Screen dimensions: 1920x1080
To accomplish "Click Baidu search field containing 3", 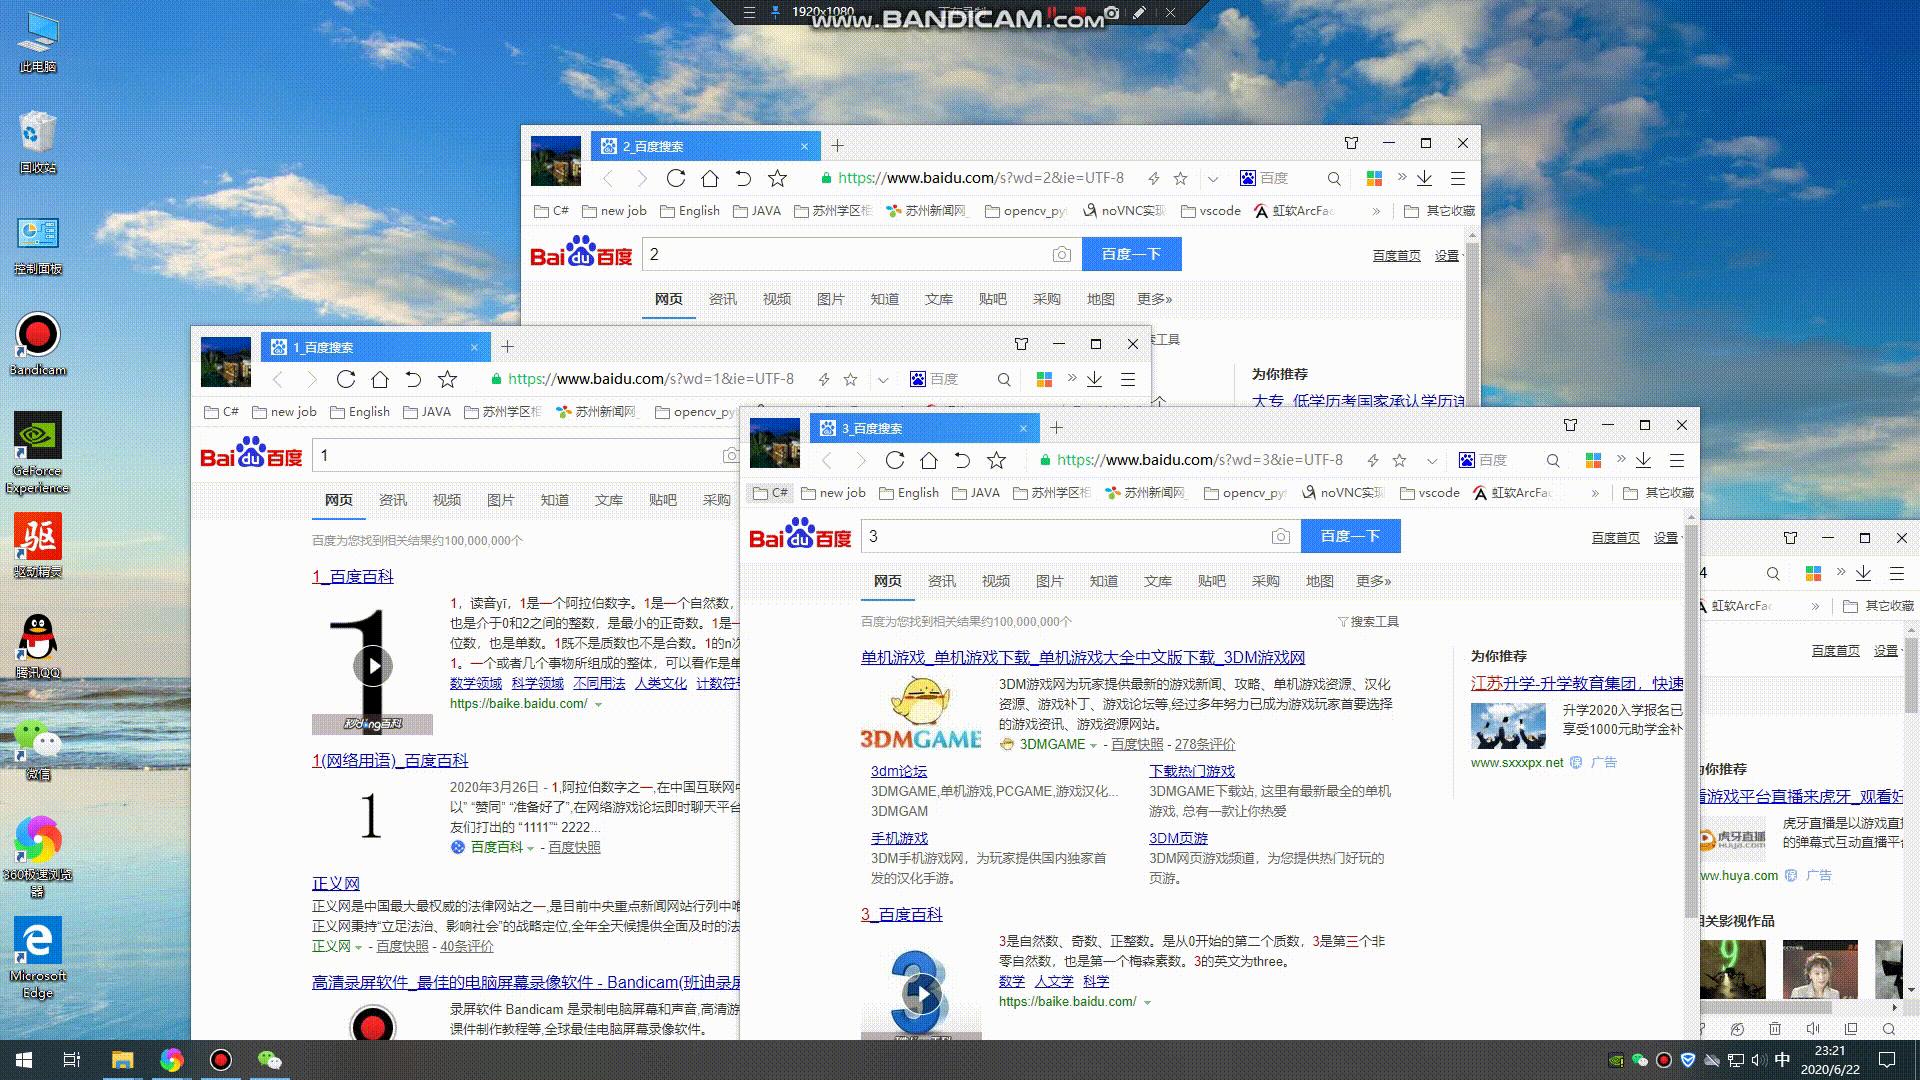I will [1065, 536].
